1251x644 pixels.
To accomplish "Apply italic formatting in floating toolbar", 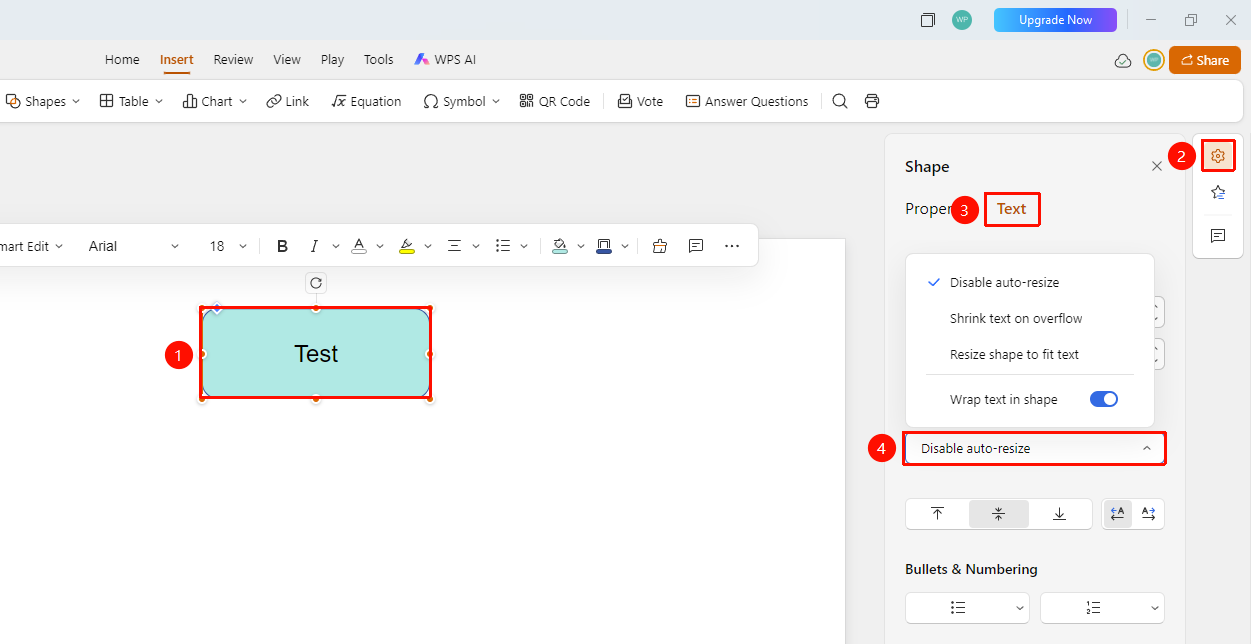I will point(314,246).
